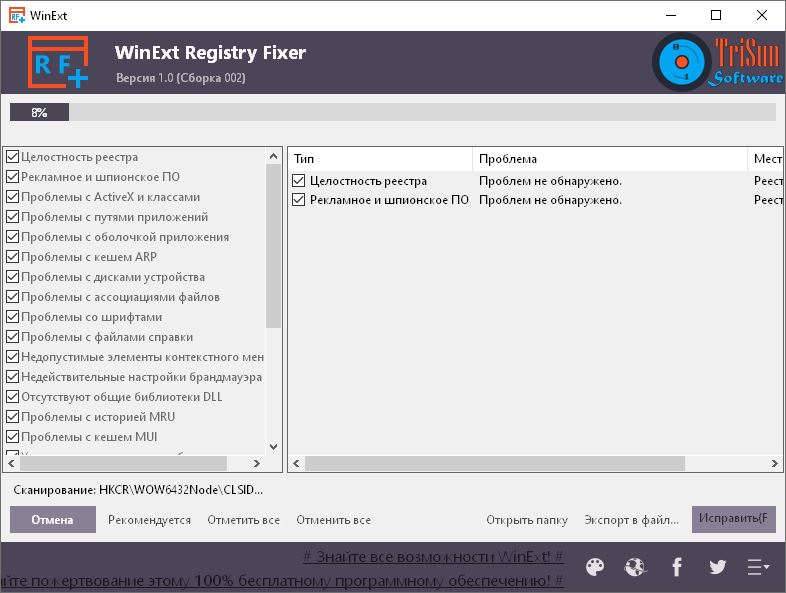Click the 'WinExt Registry Fixer' heading
This screenshot has height=593, width=786.
coord(210,53)
